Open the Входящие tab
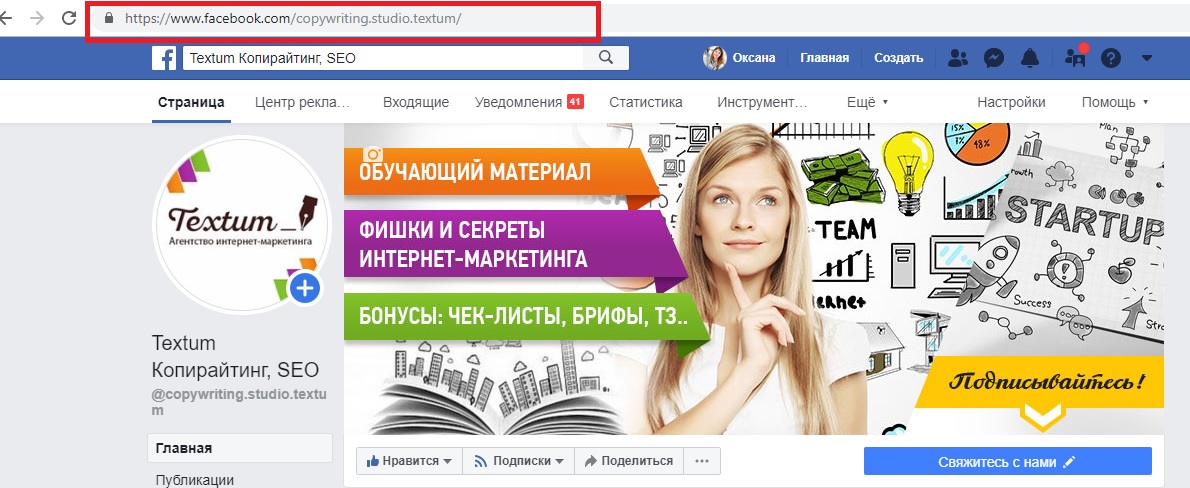This screenshot has height=488, width=1190. click(x=416, y=102)
